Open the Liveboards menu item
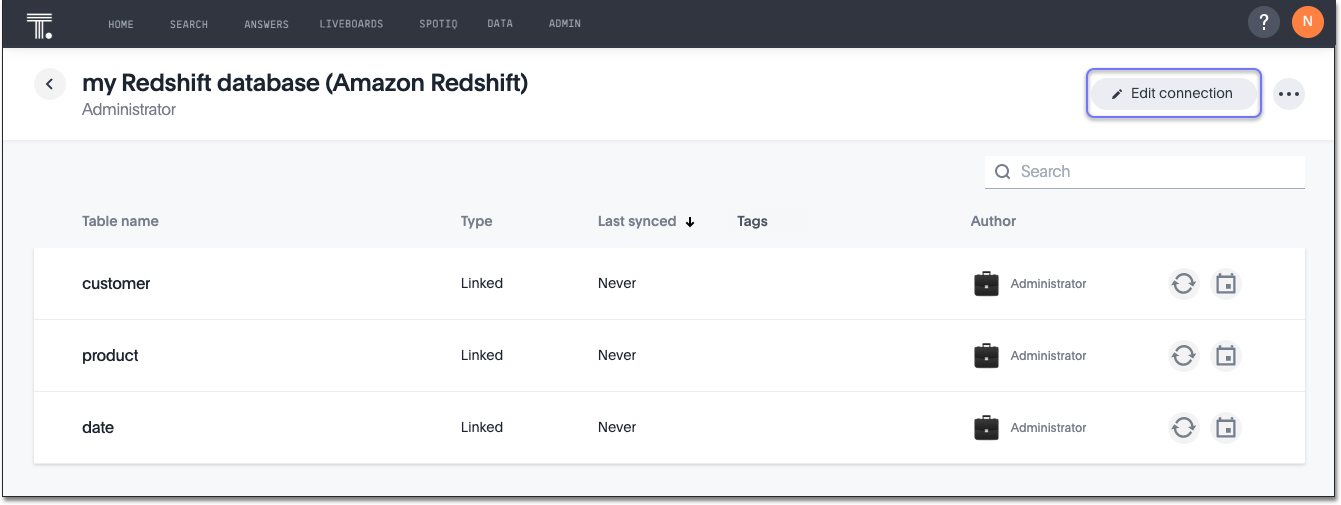 click(351, 24)
